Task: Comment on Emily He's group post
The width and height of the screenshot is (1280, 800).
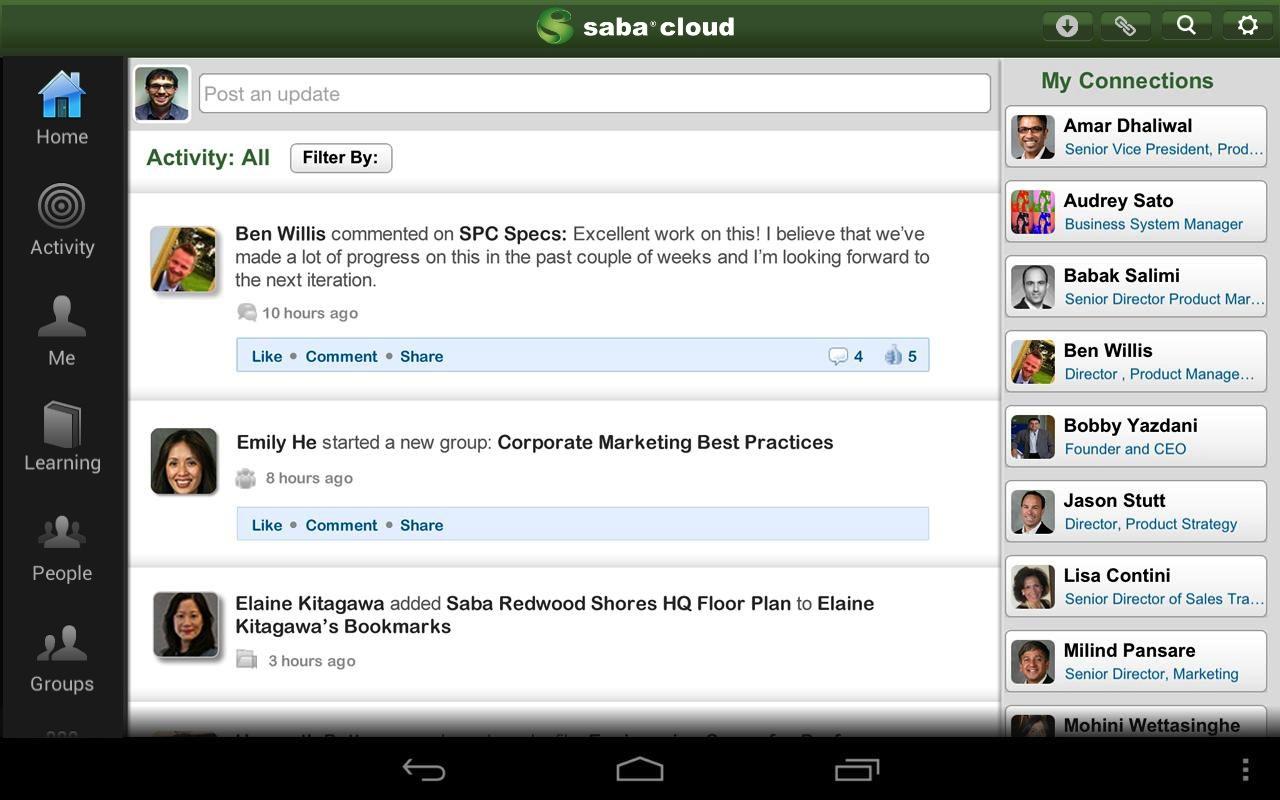Action: [x=341, y=525]
